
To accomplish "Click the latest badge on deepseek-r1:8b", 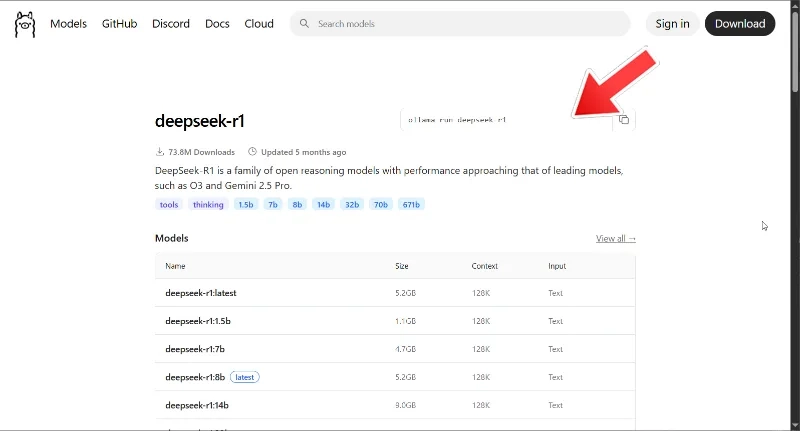I will 244,377.
